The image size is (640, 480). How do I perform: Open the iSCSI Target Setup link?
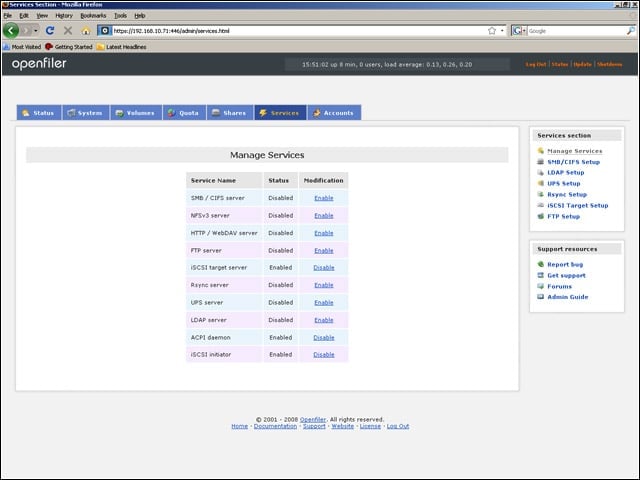tap(578, 205)
